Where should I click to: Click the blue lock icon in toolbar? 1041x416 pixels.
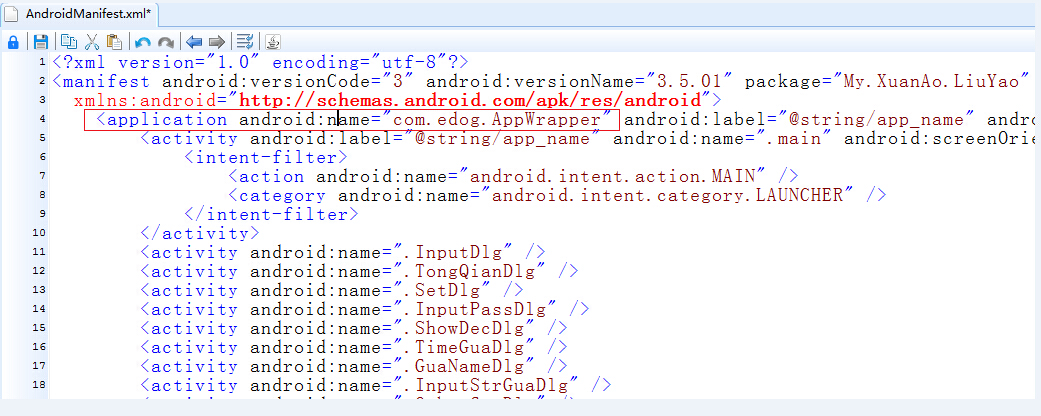(x=13, y=42)
